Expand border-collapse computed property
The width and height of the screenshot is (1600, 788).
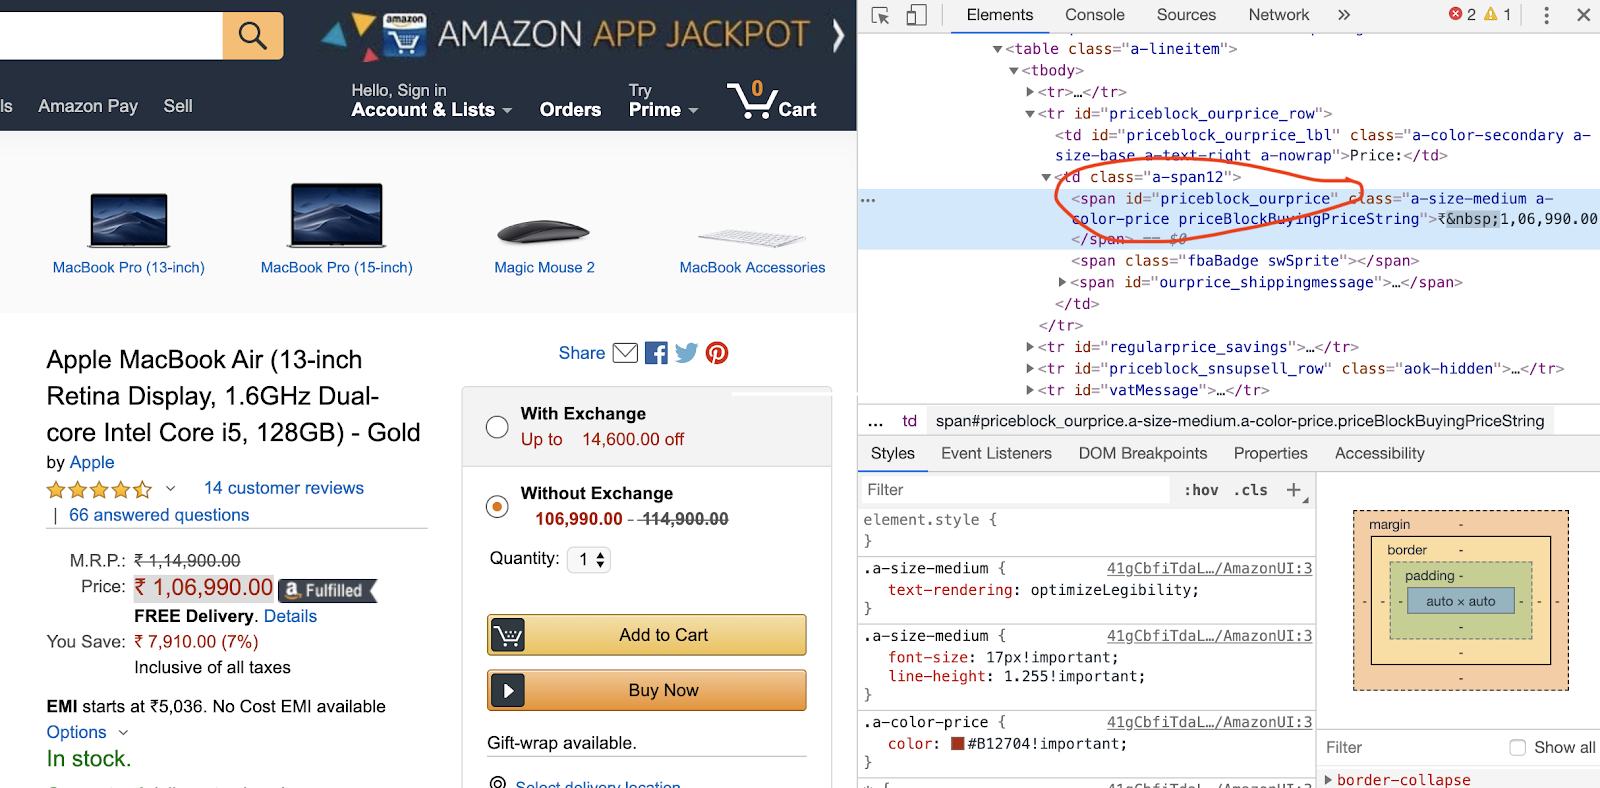(x=1328, y=779)
